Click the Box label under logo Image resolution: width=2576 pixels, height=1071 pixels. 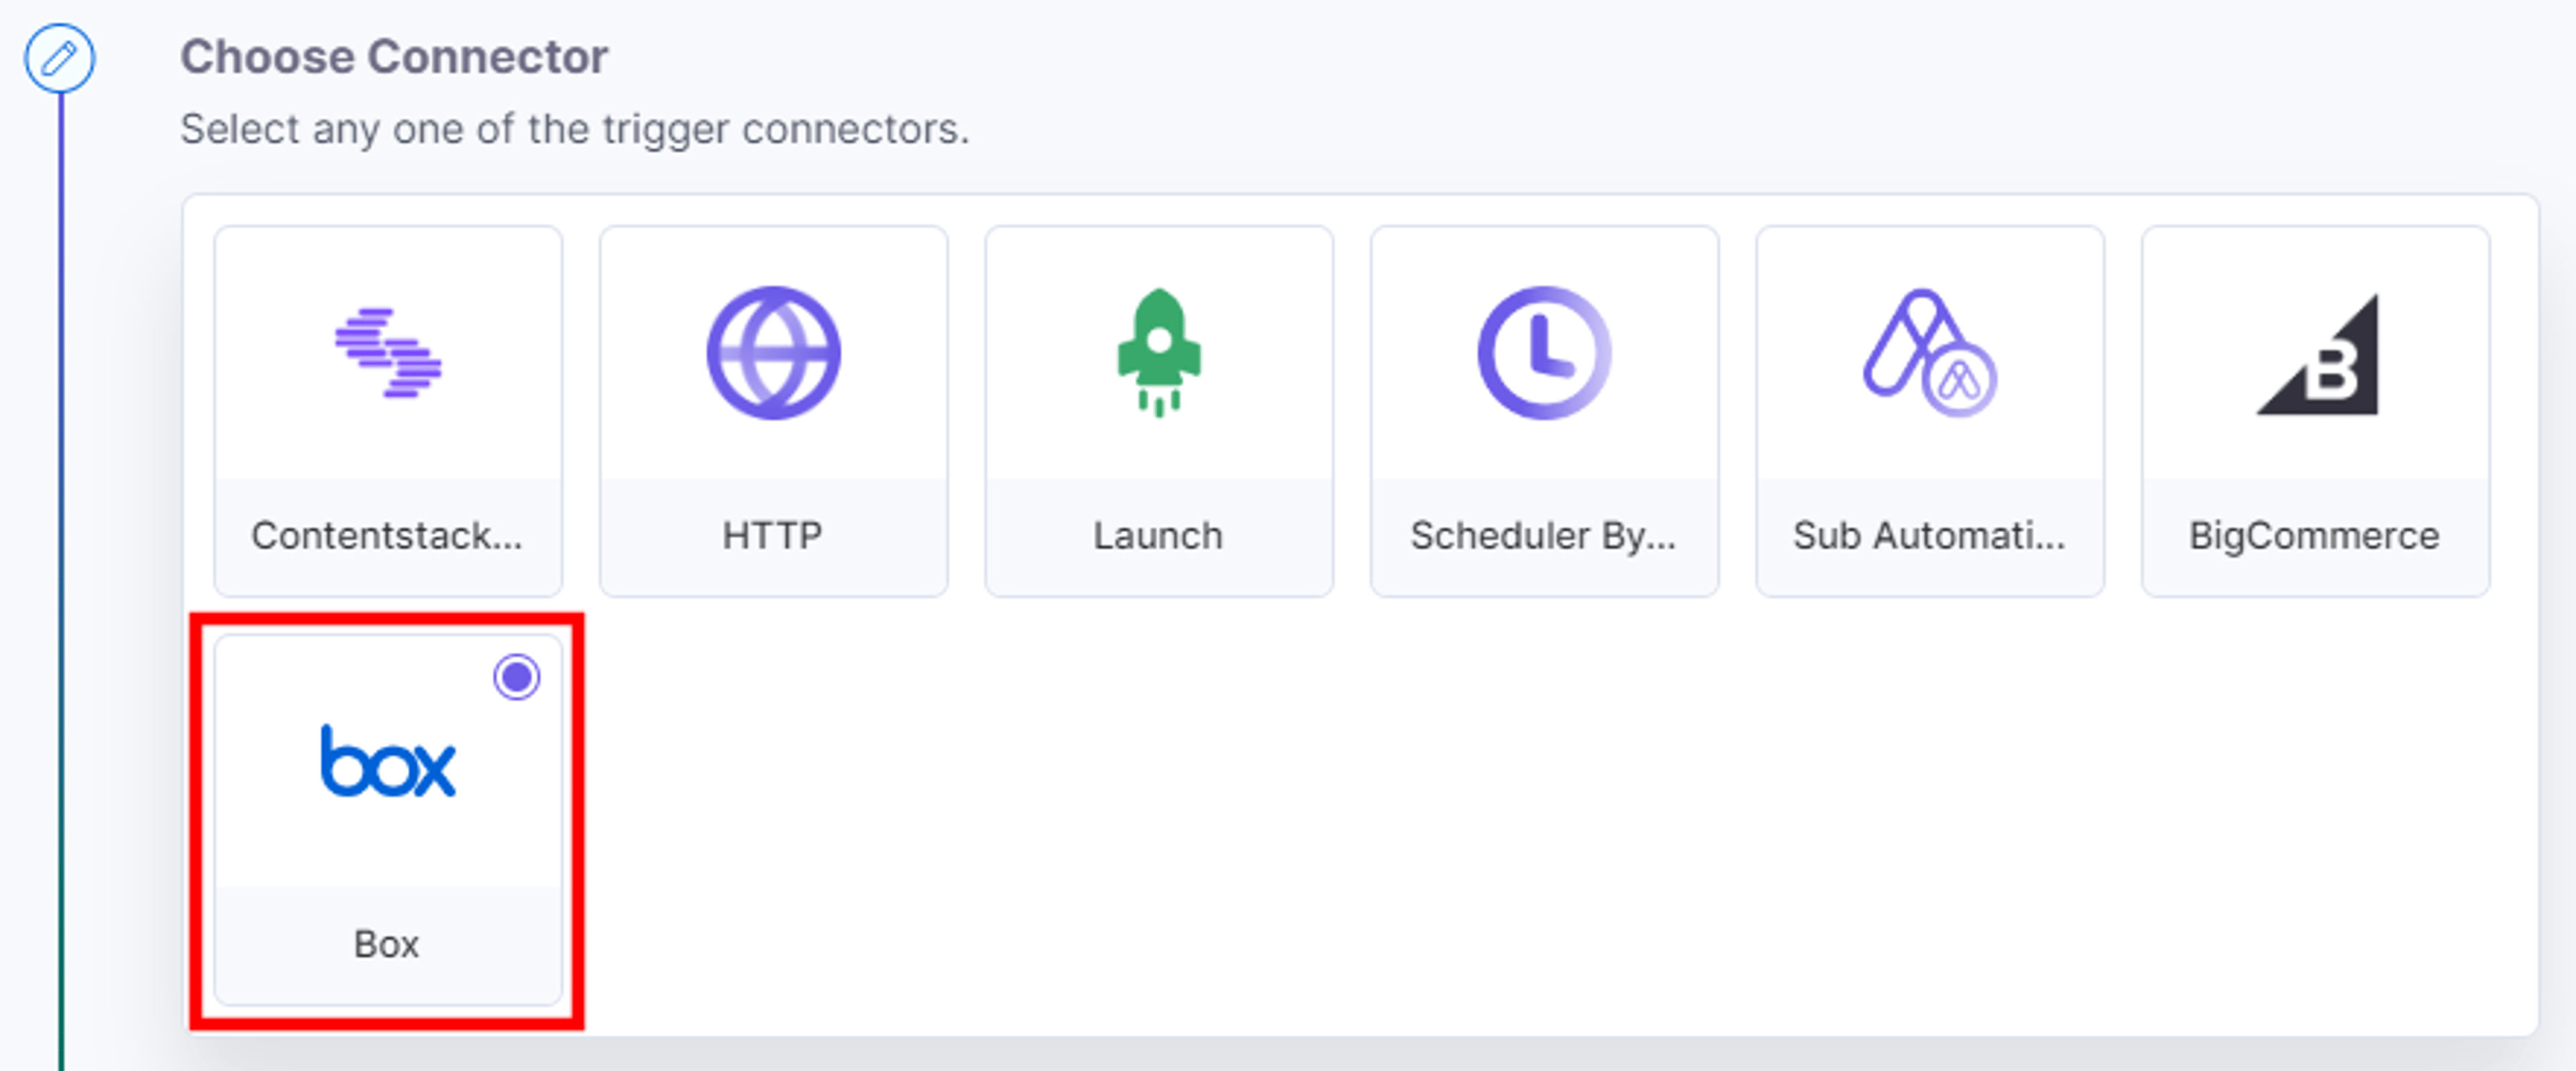[387, 944]
